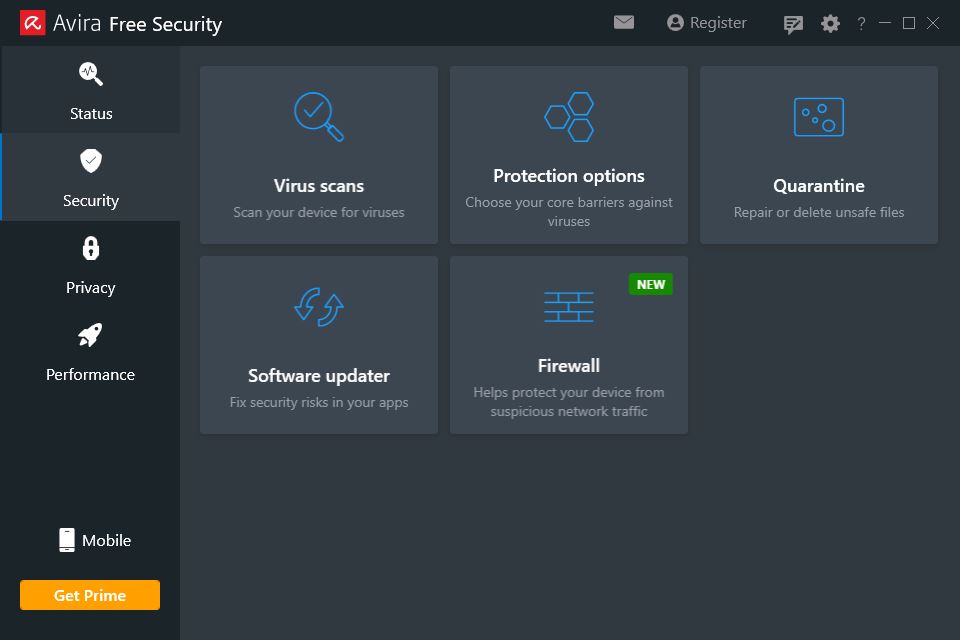Screen dimensions: 960x640
Task: Open Quarantine via its box icon
Action: click(819, 117)
